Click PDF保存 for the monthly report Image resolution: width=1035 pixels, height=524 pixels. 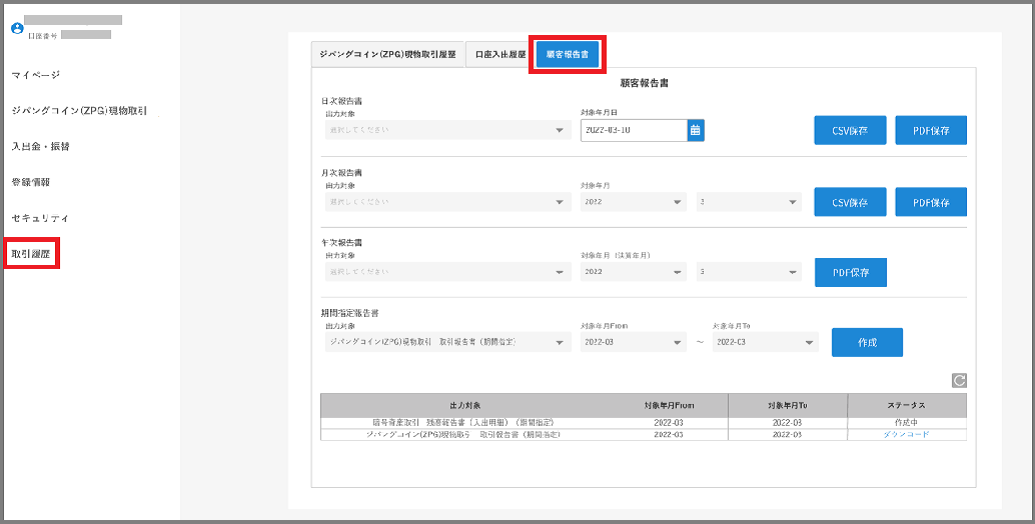point(930,202)
